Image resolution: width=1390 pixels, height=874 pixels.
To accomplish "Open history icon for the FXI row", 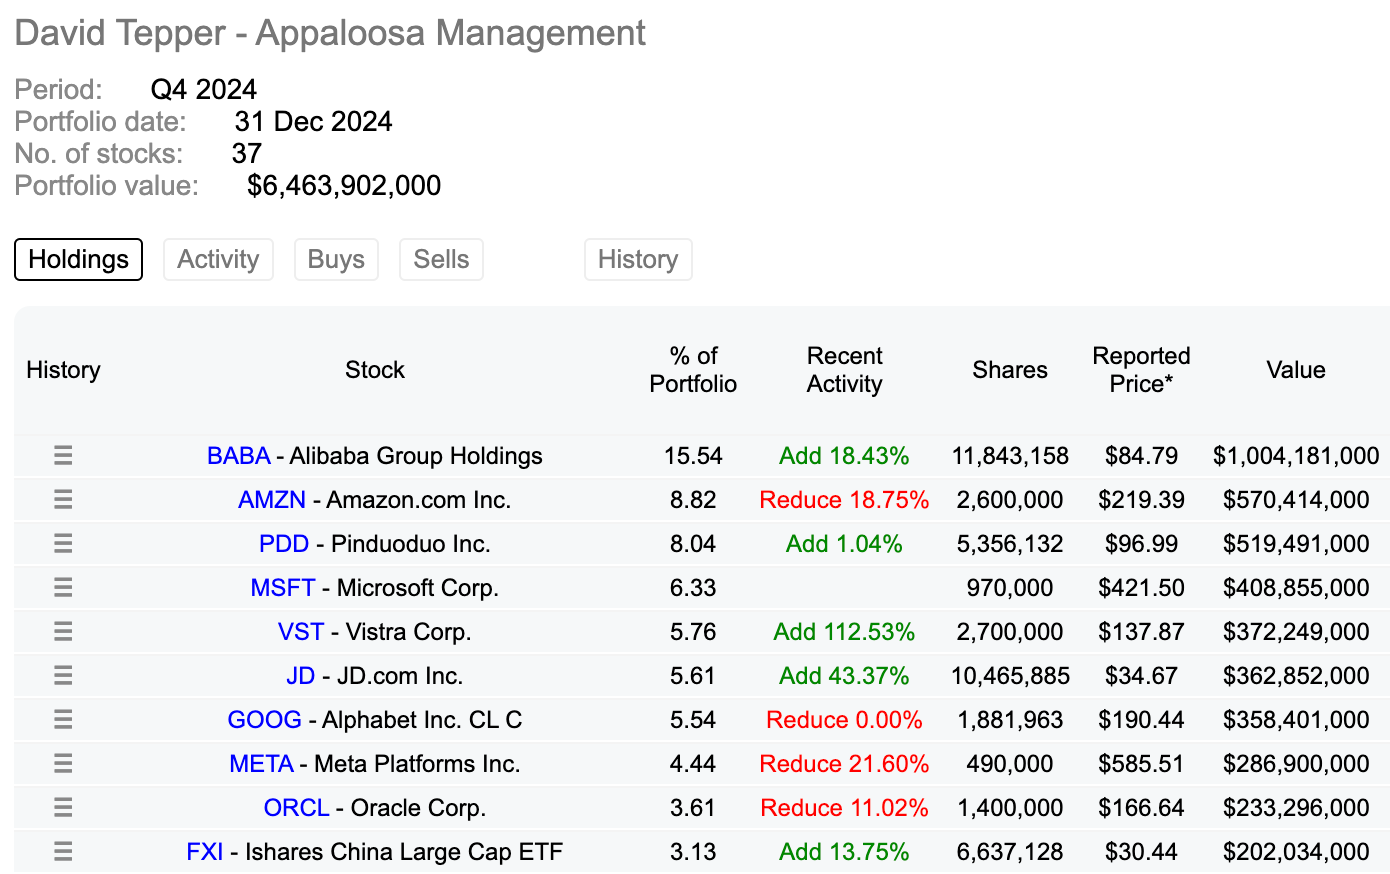I will 63,852.
